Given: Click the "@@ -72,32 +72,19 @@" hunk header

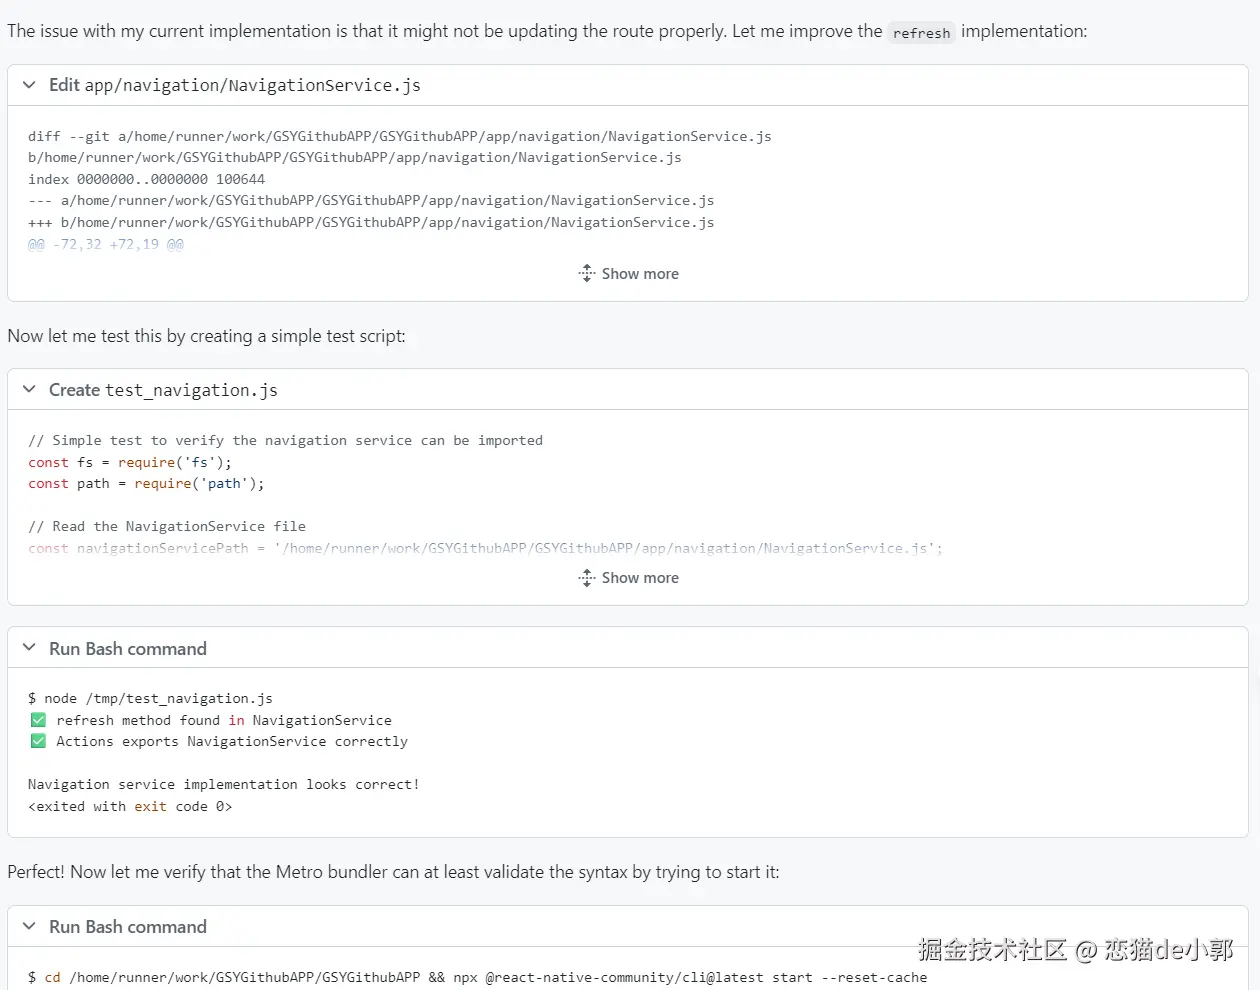Looking at the screenshot, I should 106,244.
